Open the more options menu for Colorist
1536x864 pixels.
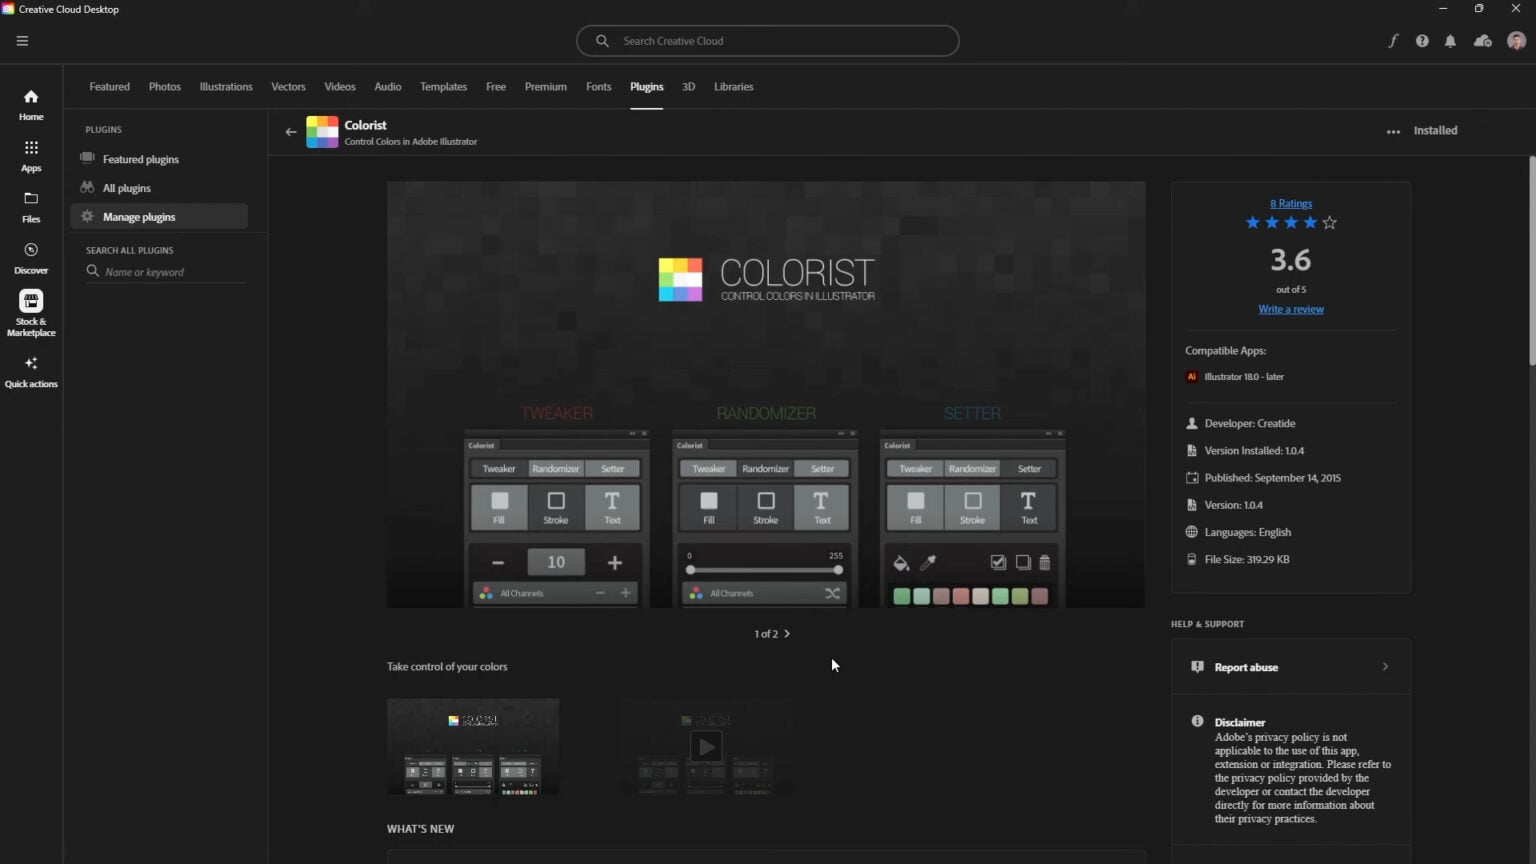[x=1393, y=131]
